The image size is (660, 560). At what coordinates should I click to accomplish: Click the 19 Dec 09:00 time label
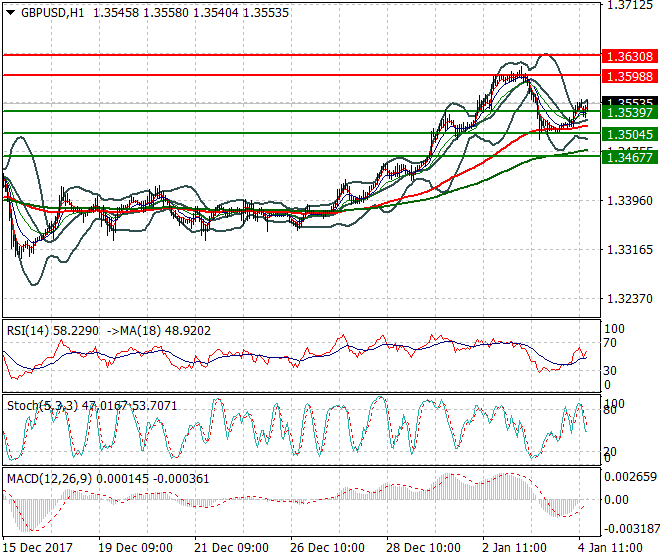click(136, 548)
